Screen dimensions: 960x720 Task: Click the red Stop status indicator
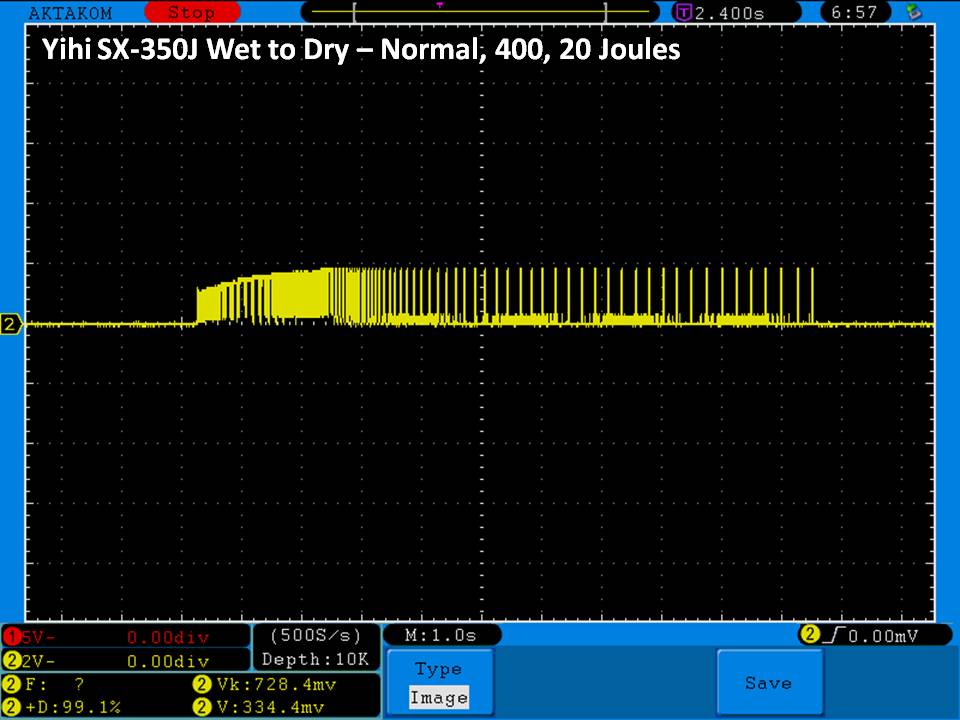click(x=190, y=13)
